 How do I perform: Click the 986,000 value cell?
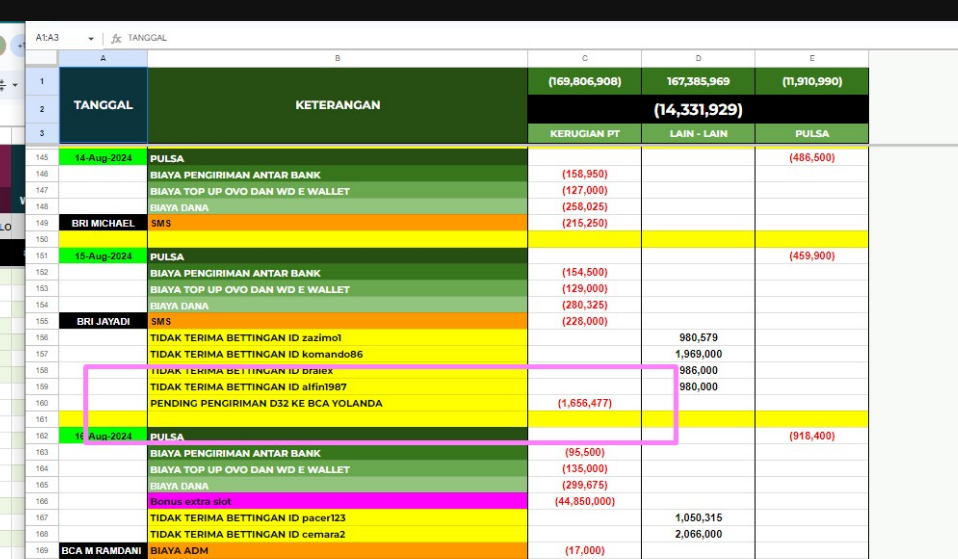pos(698,370)
